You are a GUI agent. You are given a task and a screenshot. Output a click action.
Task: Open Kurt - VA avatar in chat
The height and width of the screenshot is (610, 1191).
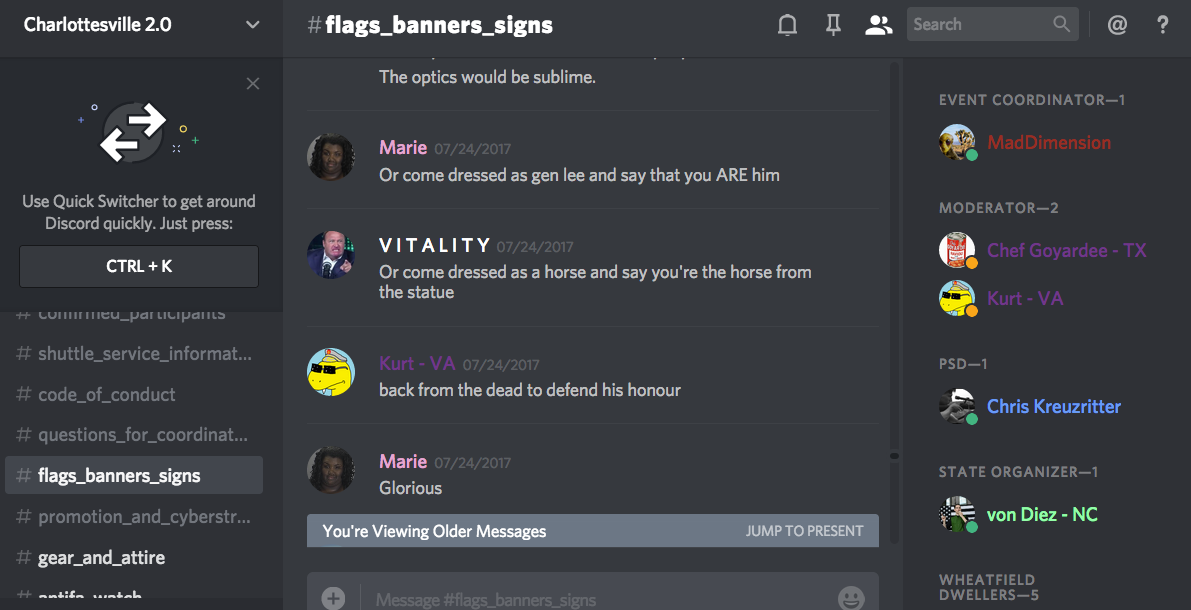330,372
